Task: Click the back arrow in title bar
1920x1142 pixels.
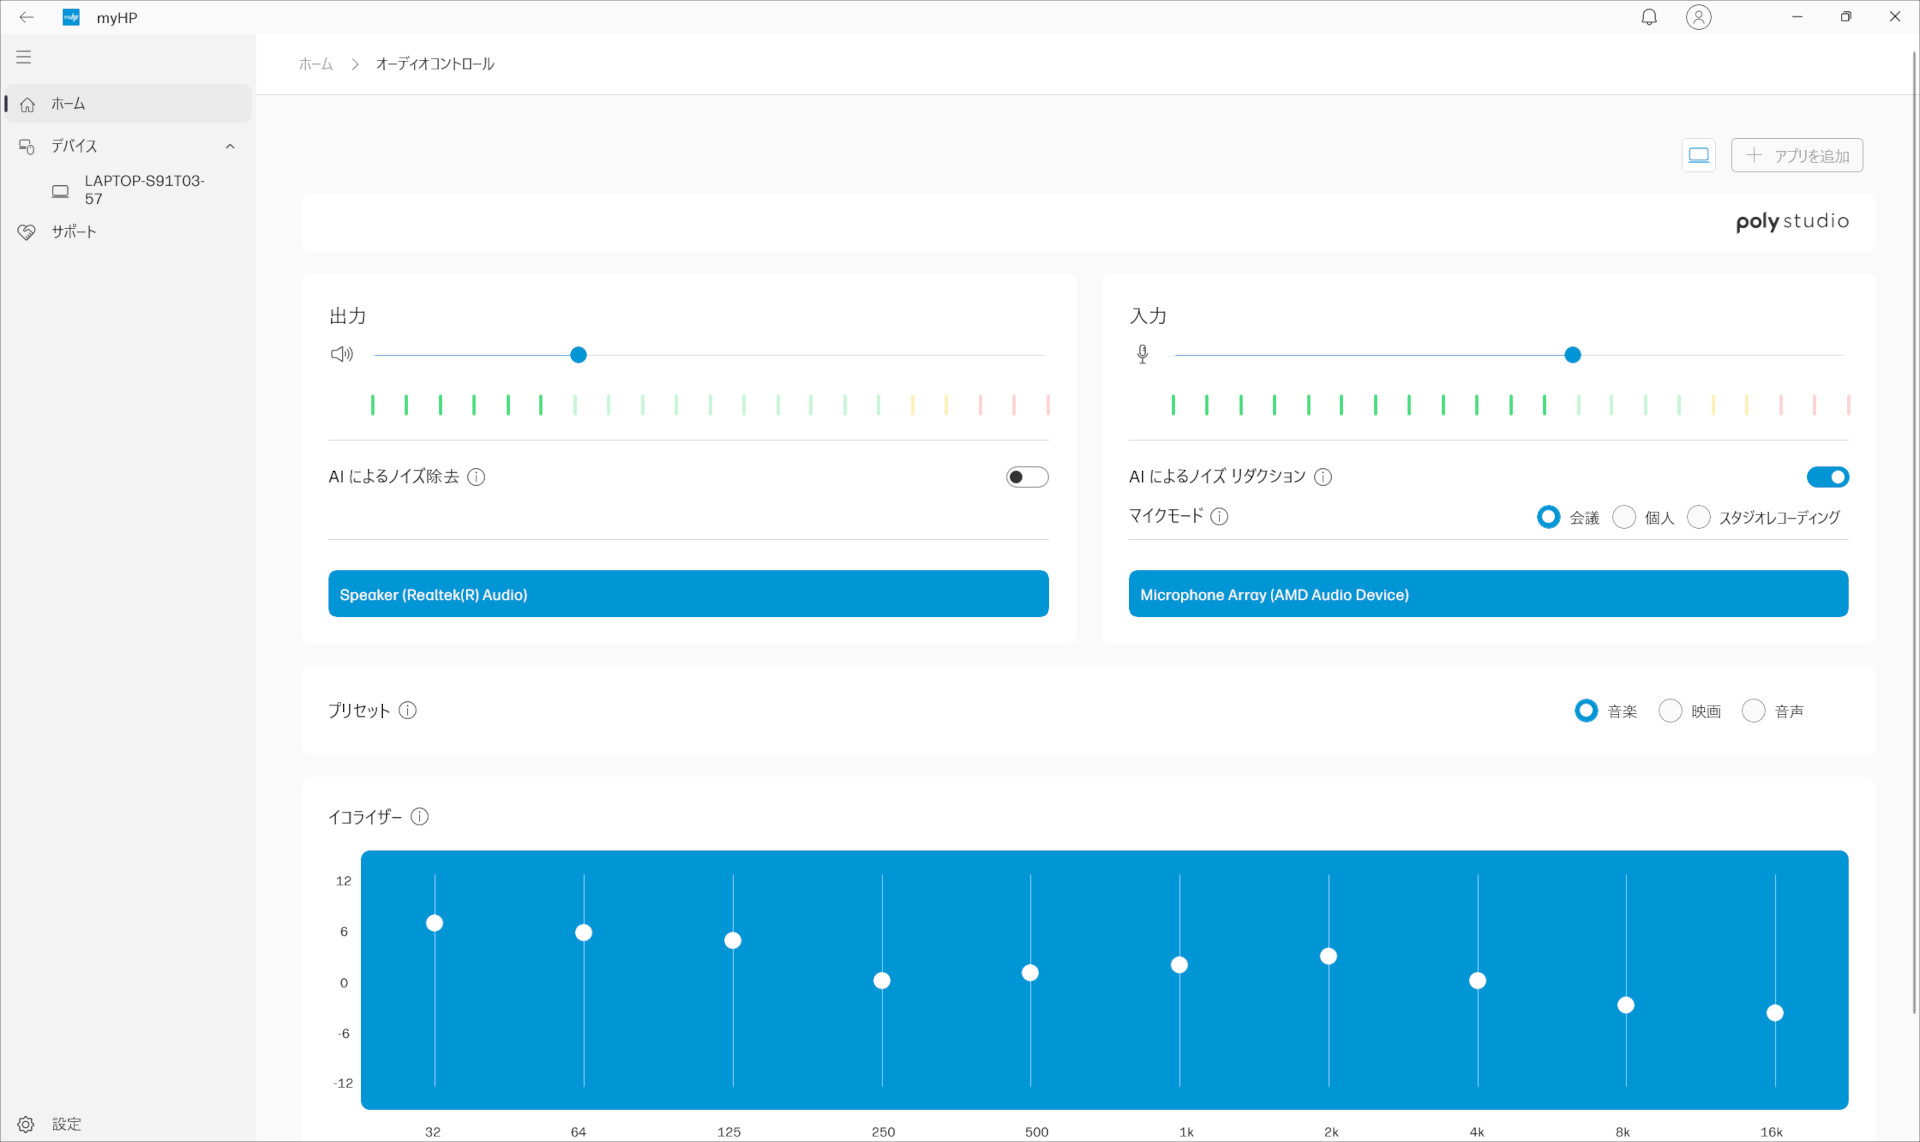Action: point(27,17)
